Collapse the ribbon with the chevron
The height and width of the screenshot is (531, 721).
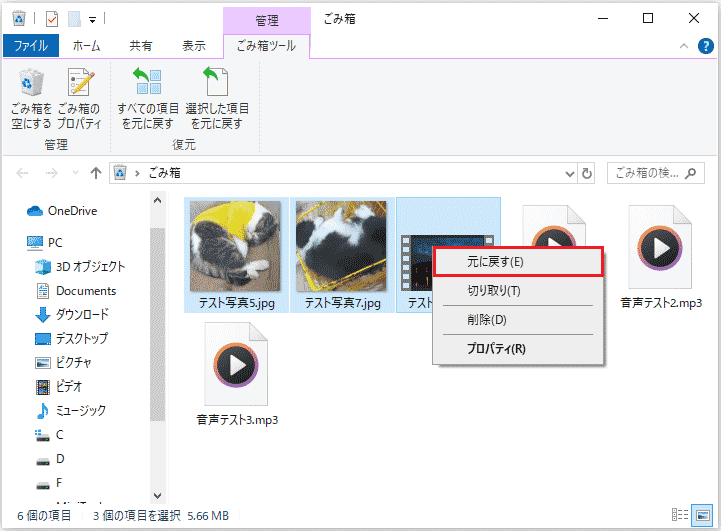point(685,46)
